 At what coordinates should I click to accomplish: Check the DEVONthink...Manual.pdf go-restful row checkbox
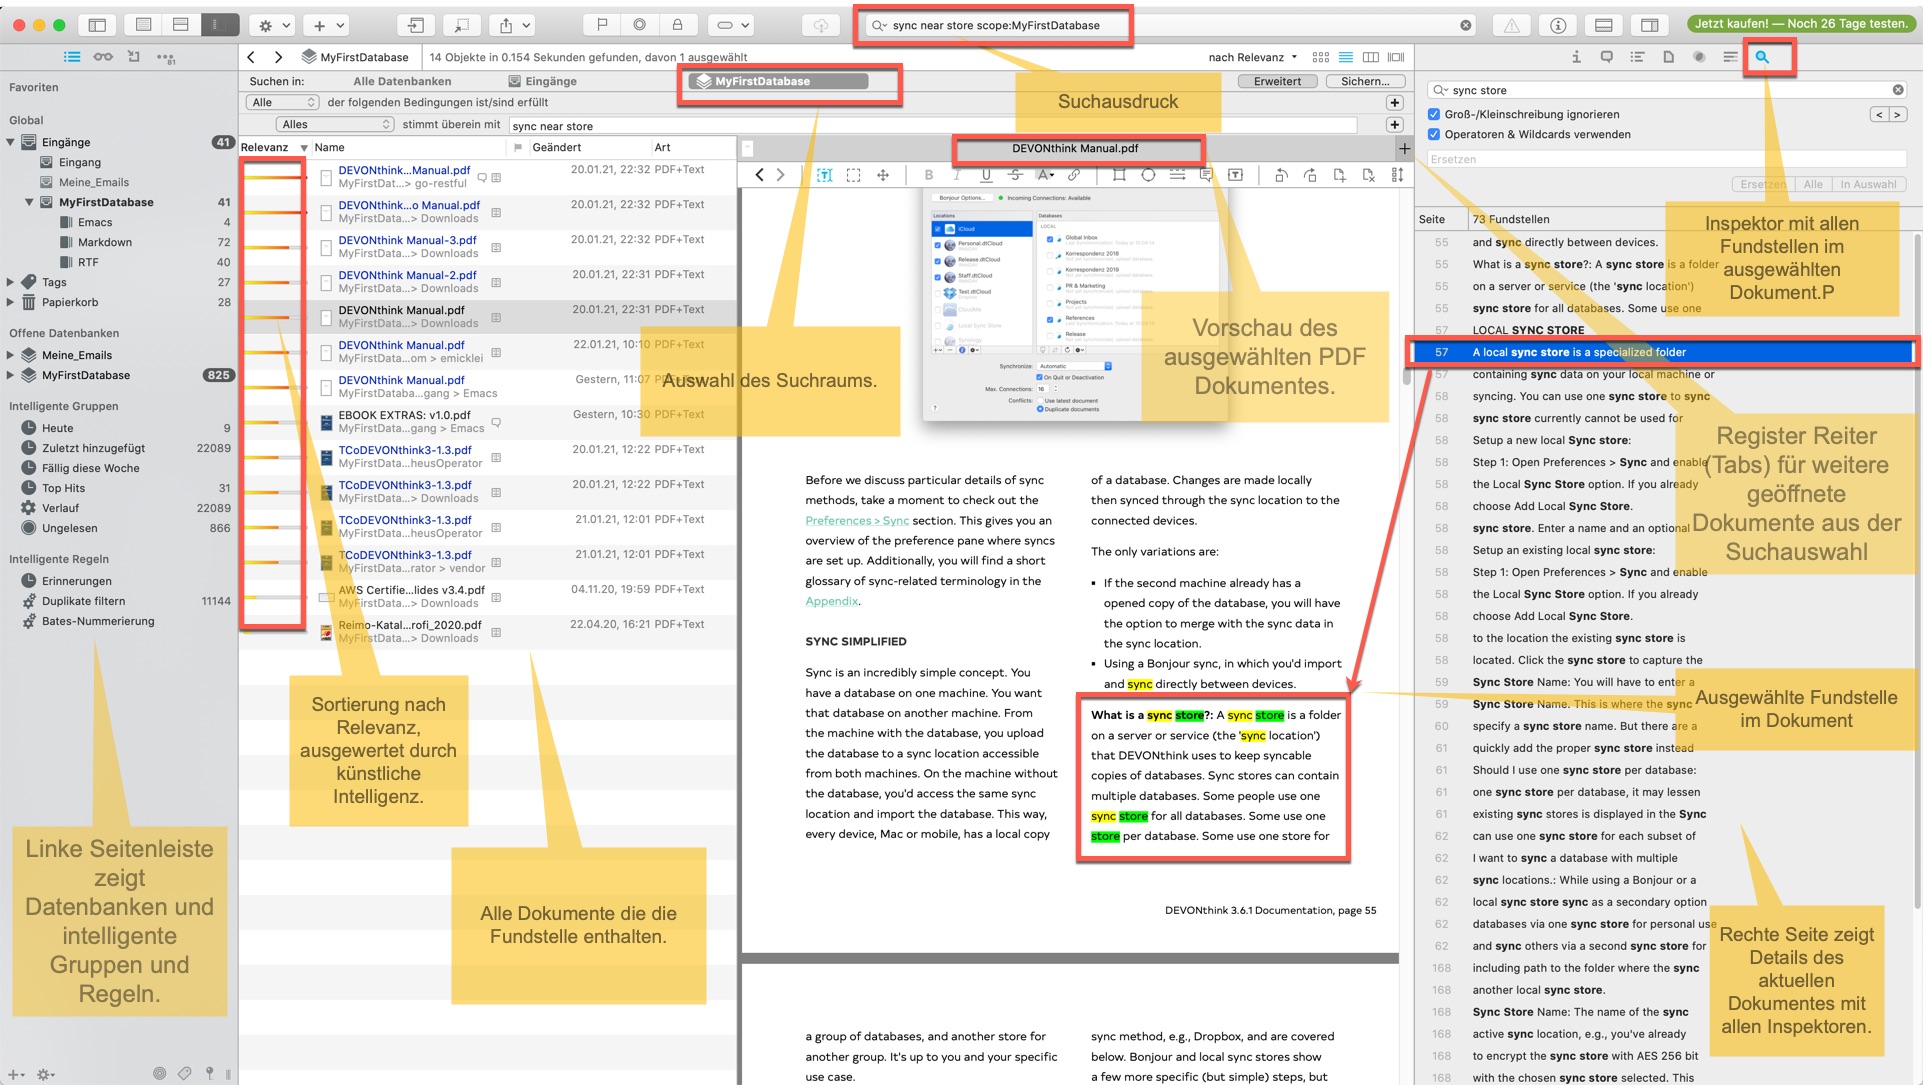click(326, 177)
